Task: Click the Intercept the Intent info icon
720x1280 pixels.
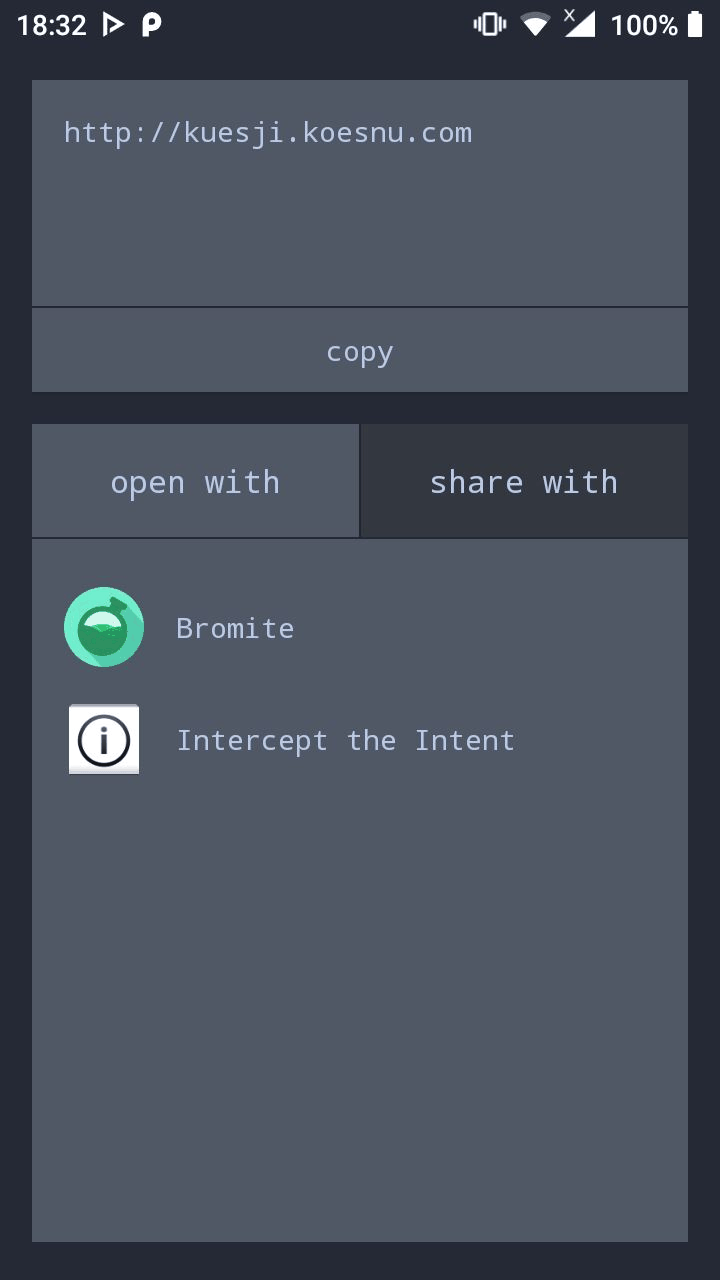Action: pos(103,740)
